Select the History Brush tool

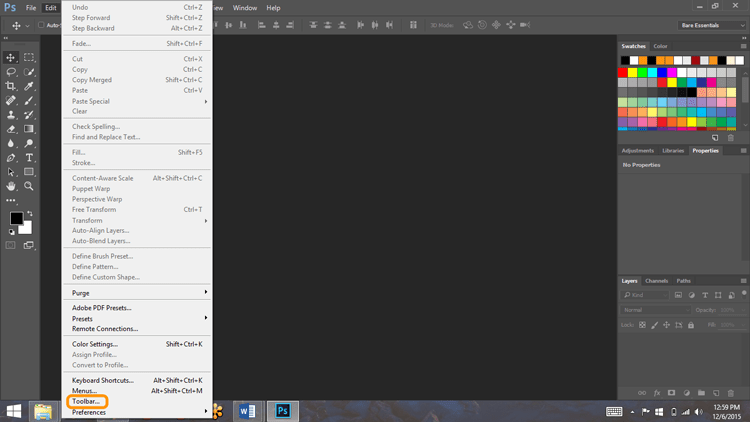pos(29,115)
